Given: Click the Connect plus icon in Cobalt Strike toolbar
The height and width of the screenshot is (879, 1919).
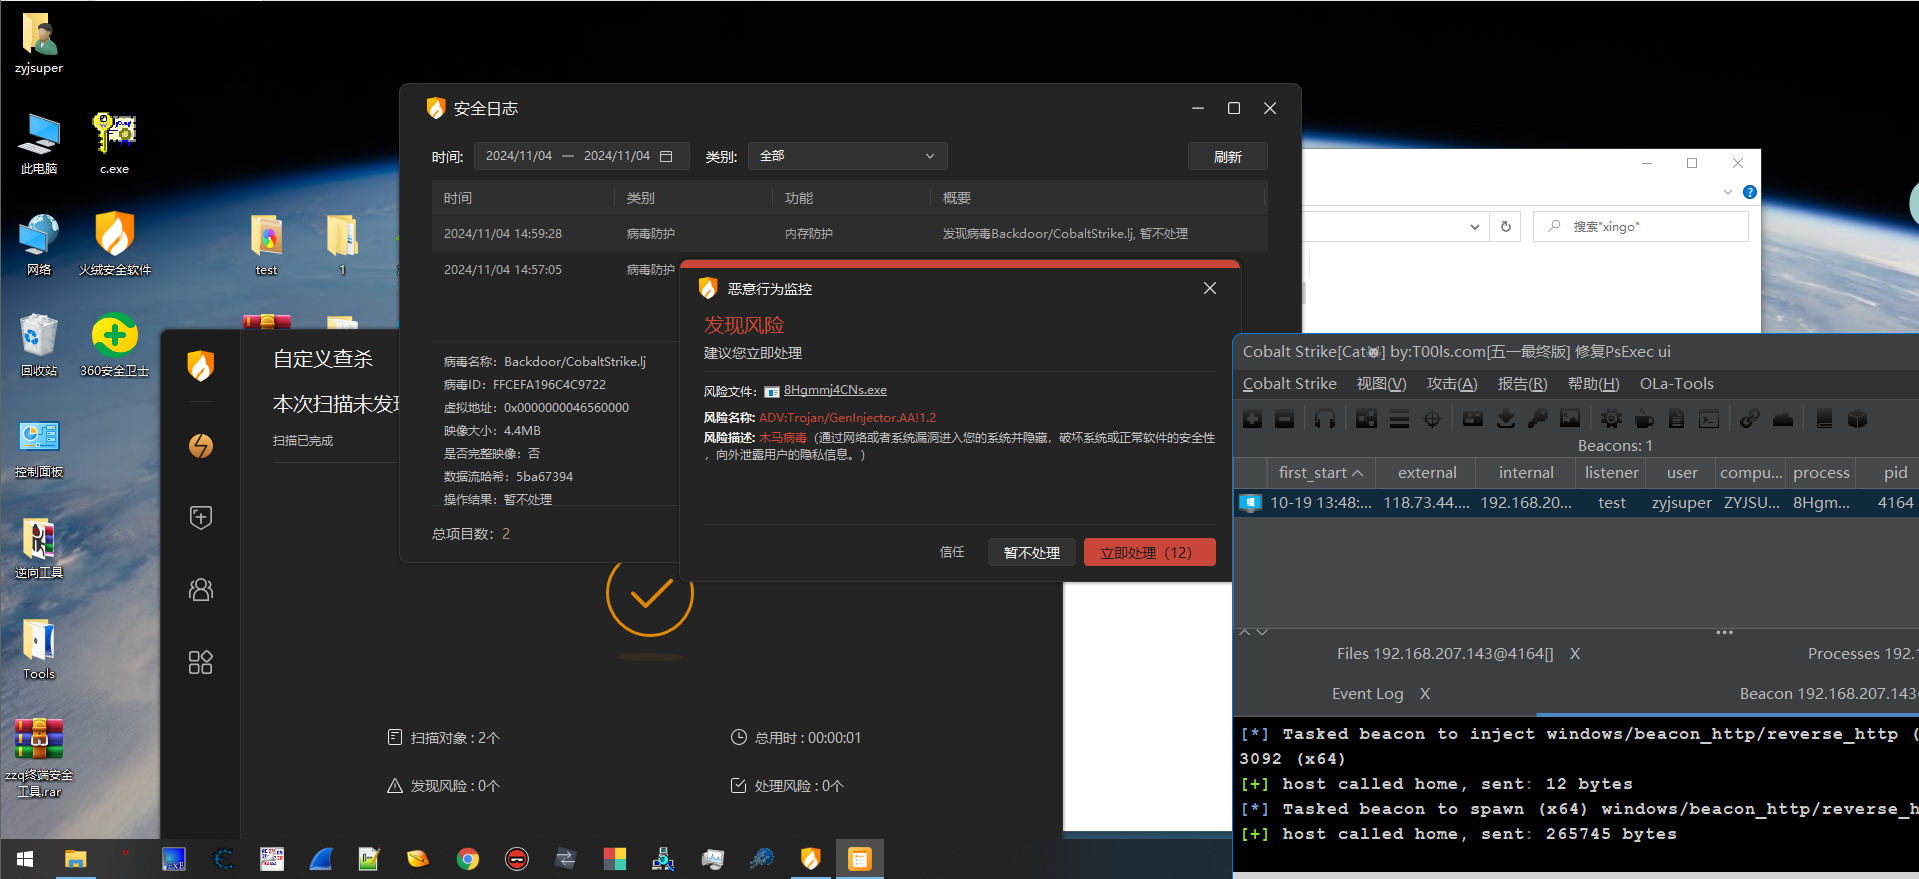Looking at the screenshot, I should [1252, 419].
